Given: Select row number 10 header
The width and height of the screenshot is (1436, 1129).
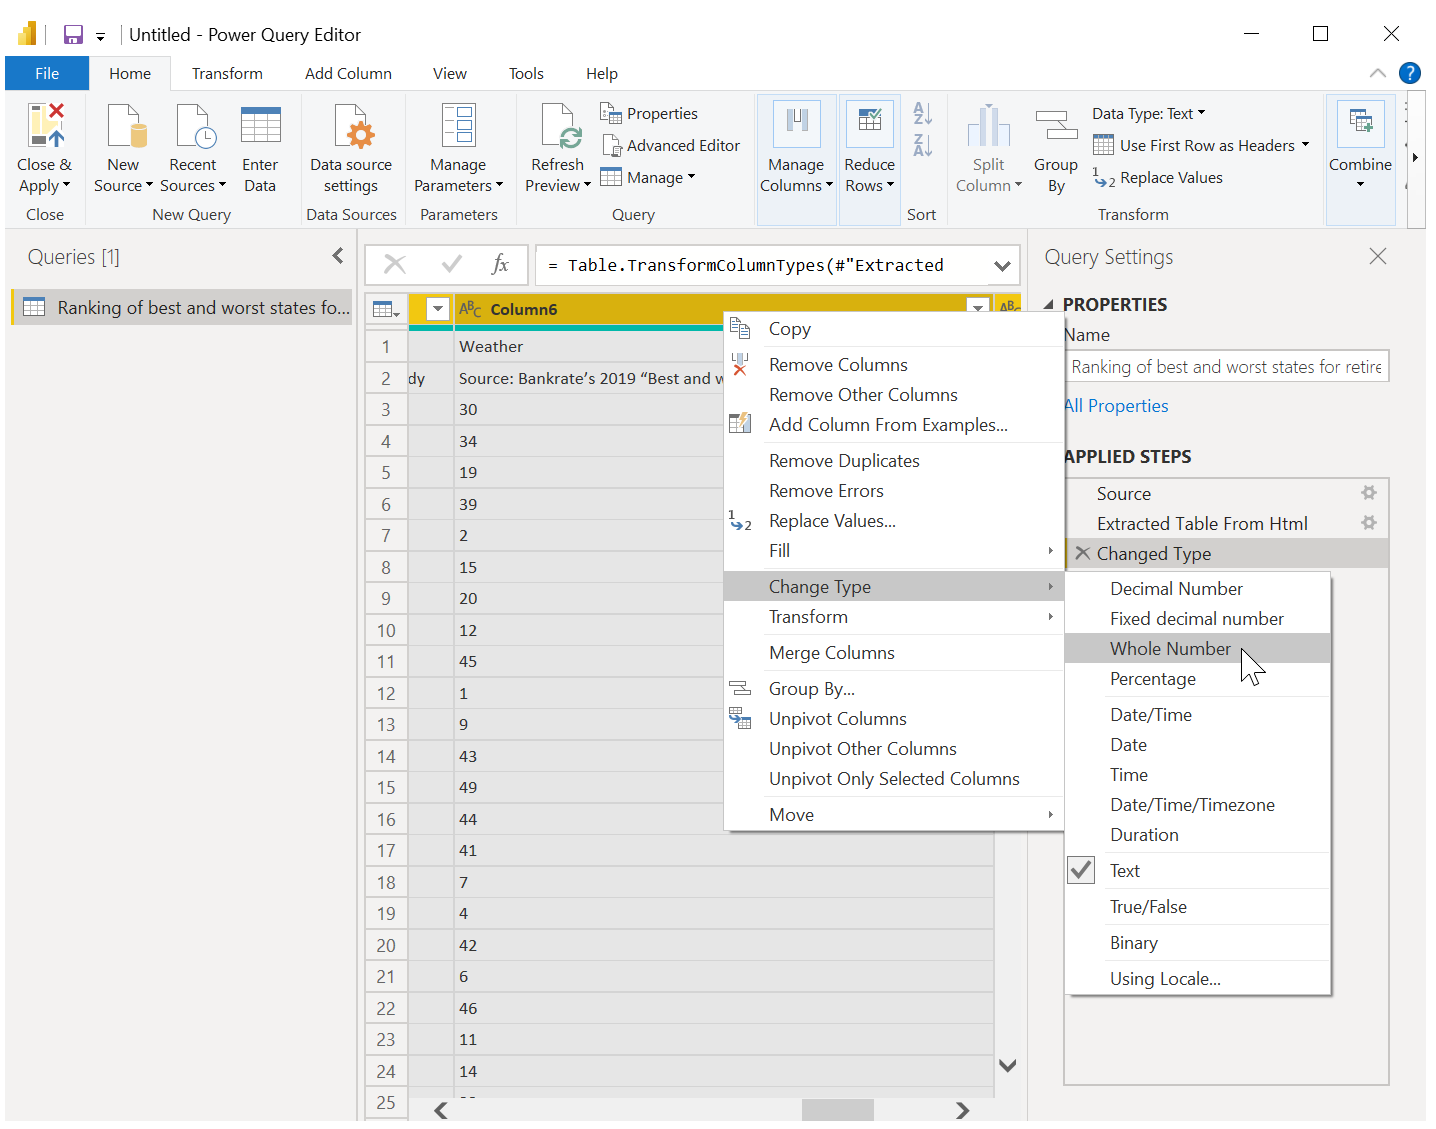Looking at the screenshot, I should pos(386,630).
